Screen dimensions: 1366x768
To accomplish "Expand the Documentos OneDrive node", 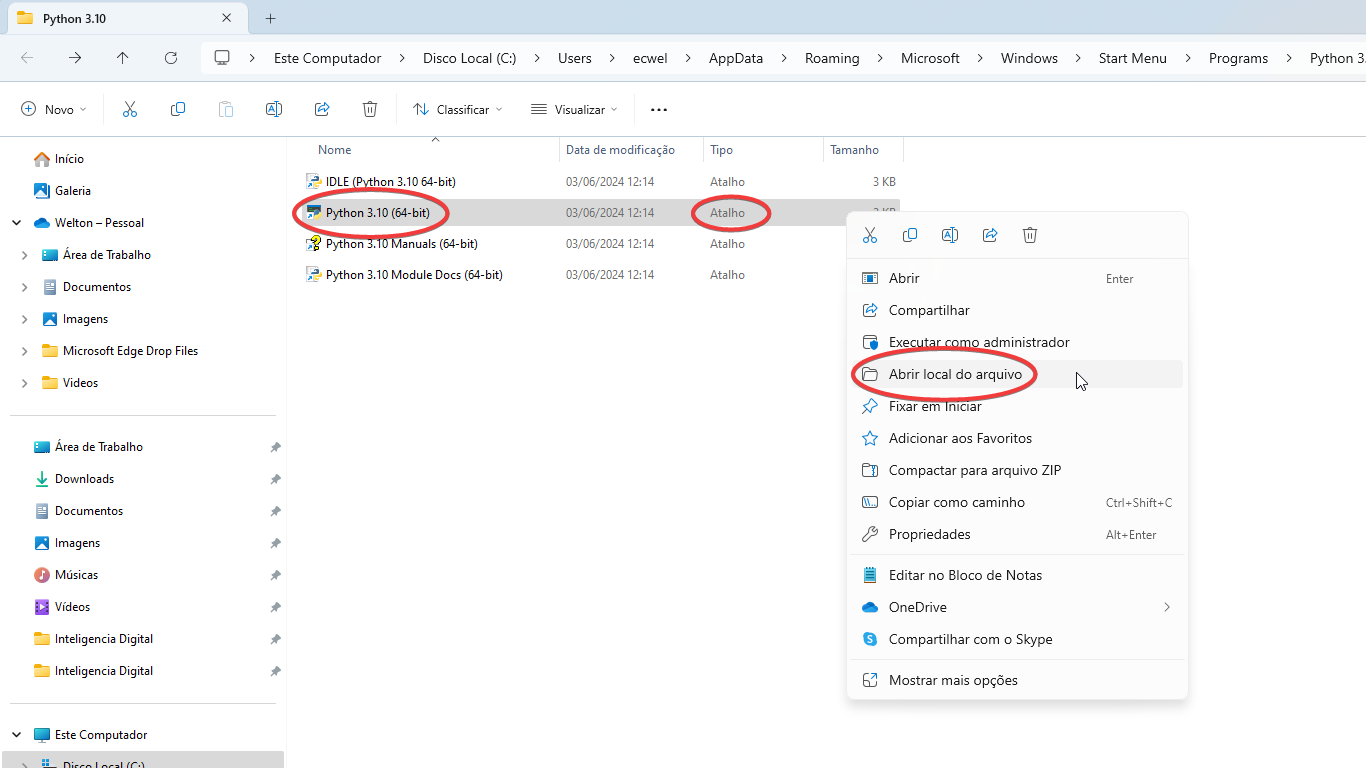I will click(25, 287).
